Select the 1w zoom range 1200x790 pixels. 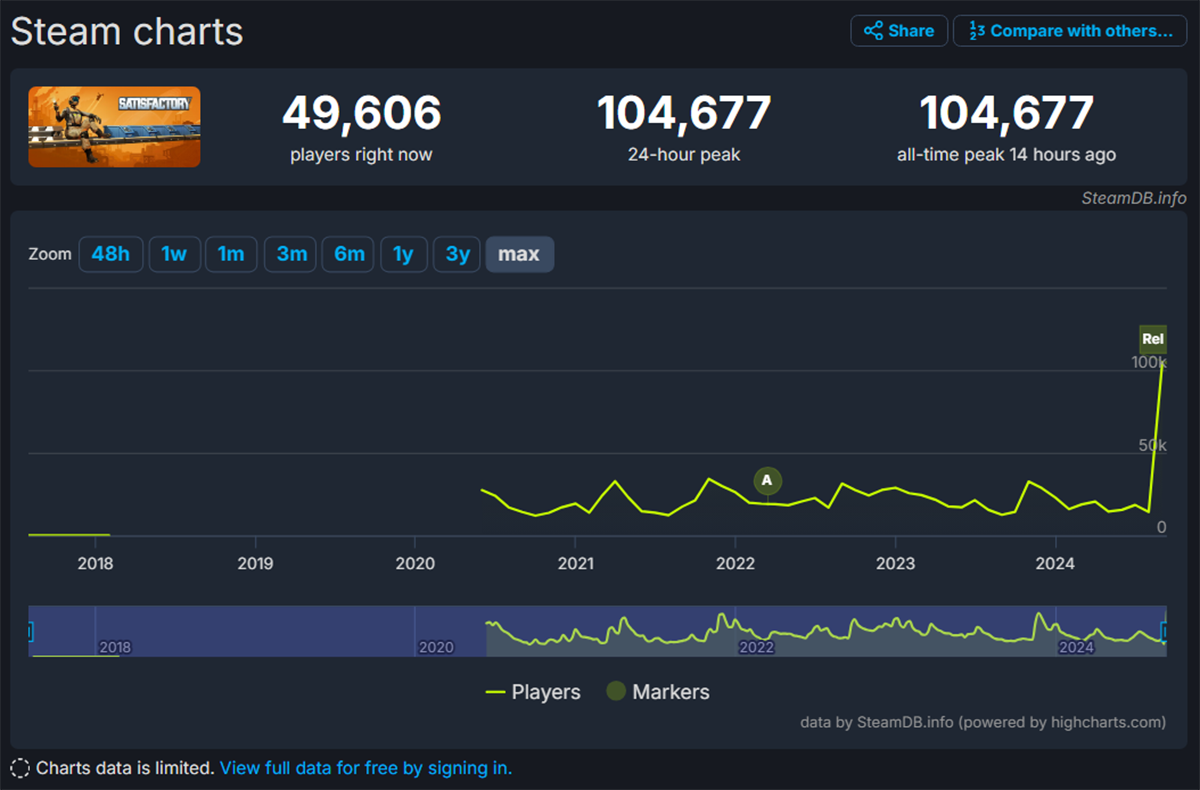pyautogui.click(x=174, y=254)
